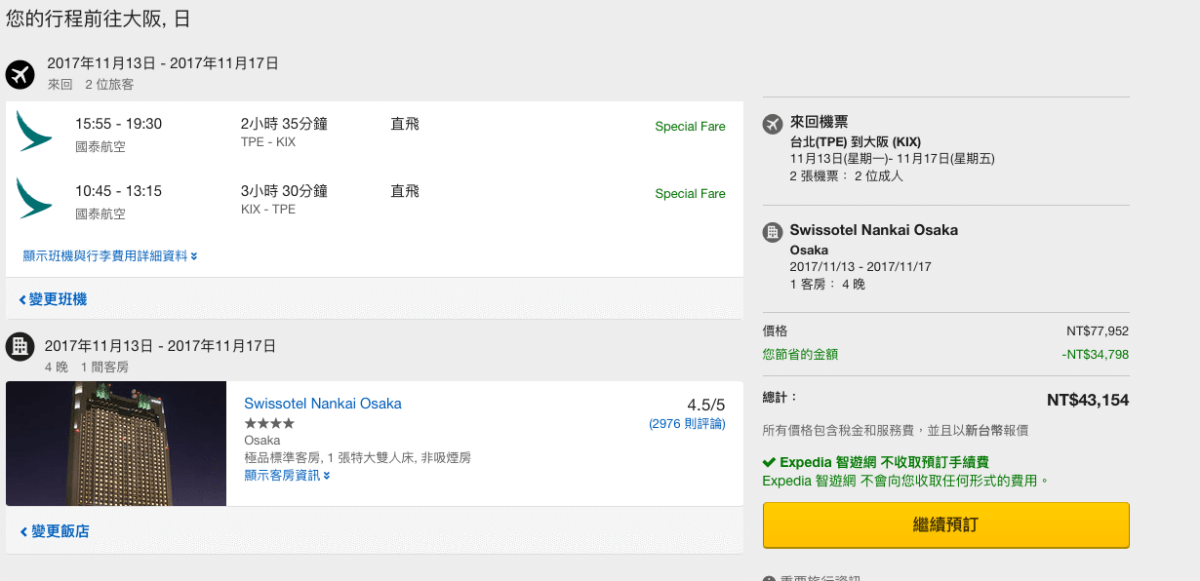Click the price NT$77,952
This screenshot has height=581, width=1200.
pos(1098,331)
